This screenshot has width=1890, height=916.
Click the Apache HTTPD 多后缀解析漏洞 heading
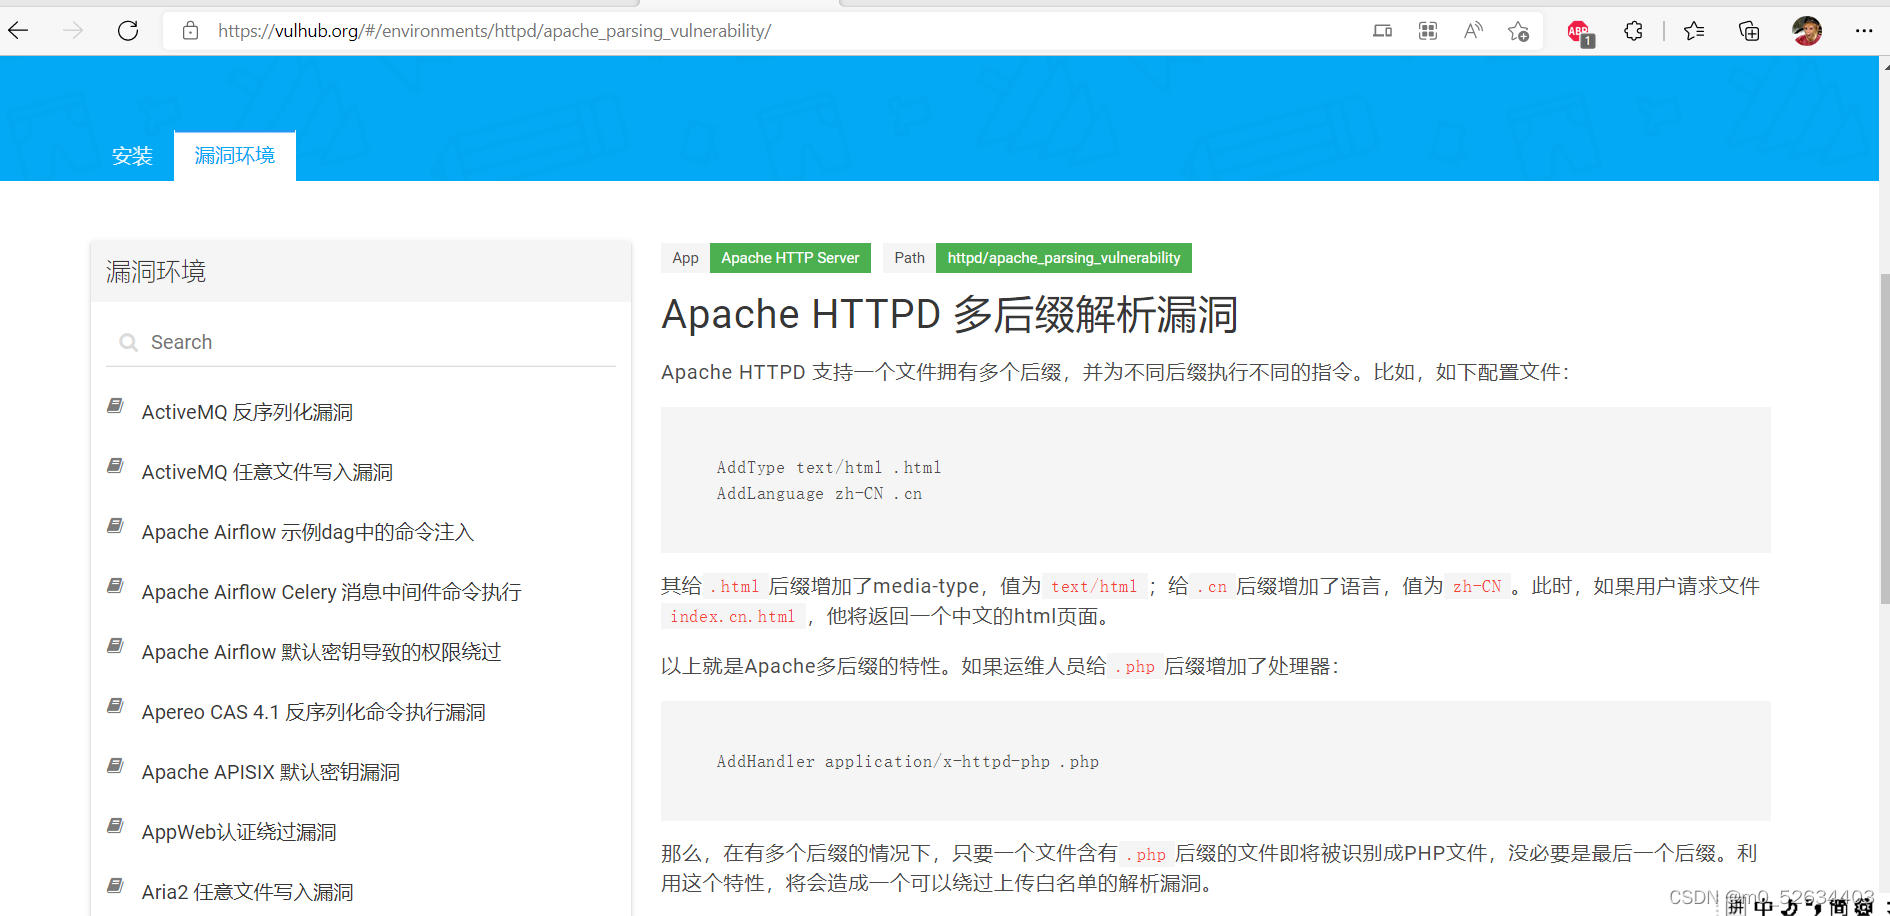(950, 314)
